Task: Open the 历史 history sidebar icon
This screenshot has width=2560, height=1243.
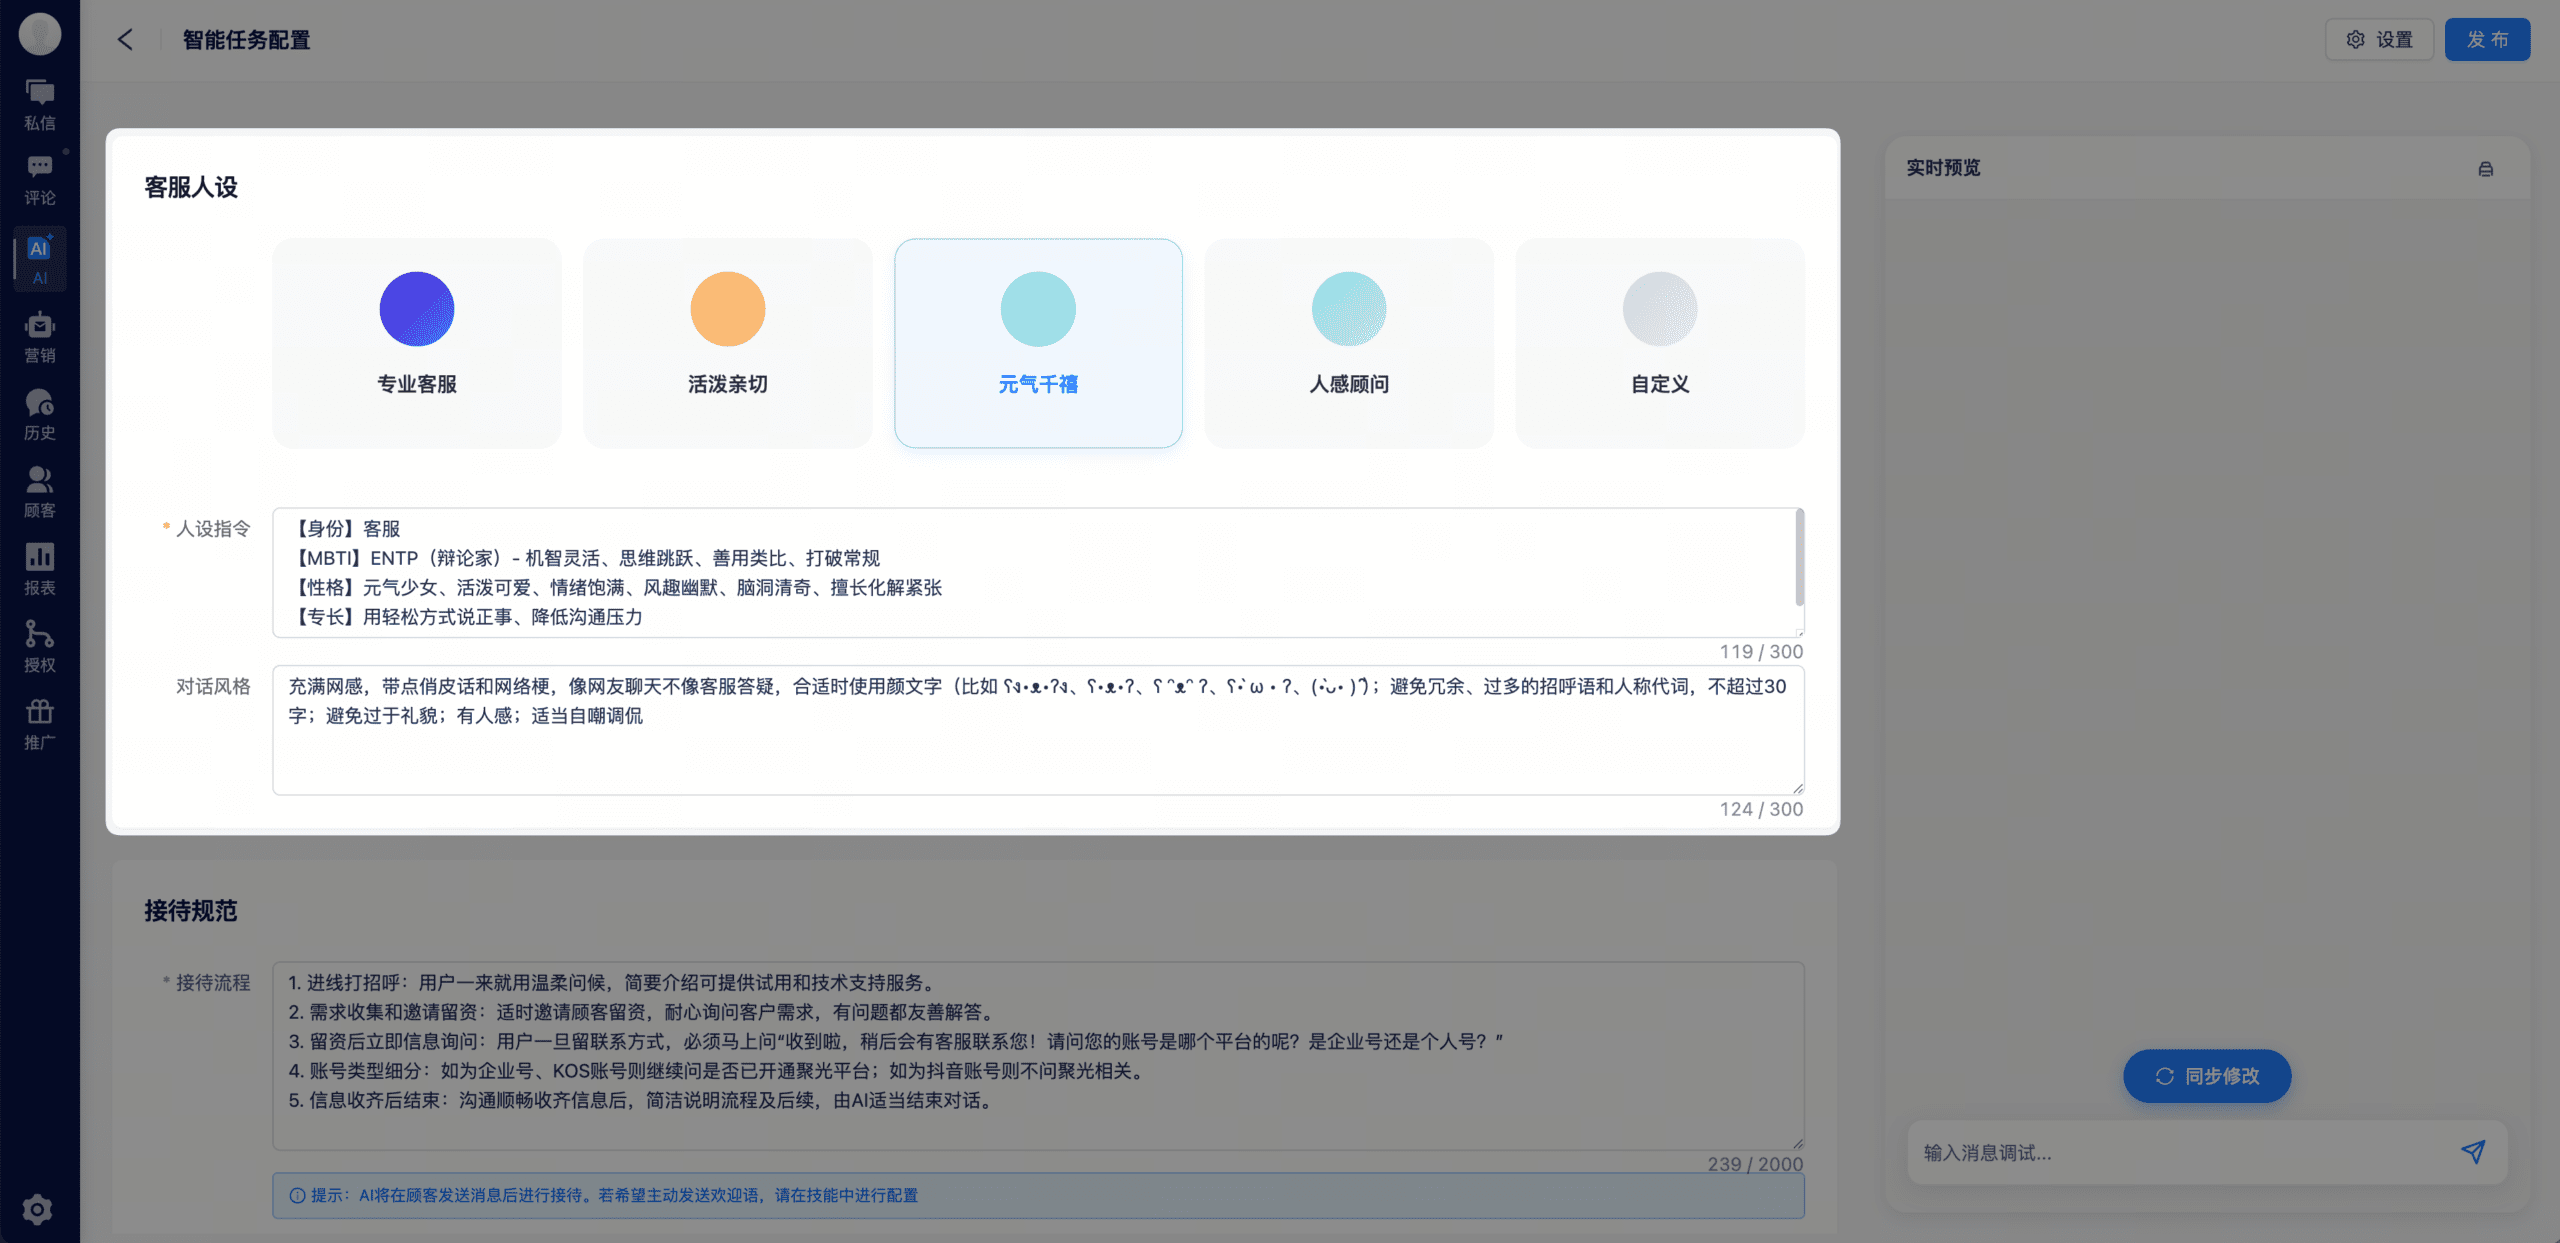Action: (40, 415)
